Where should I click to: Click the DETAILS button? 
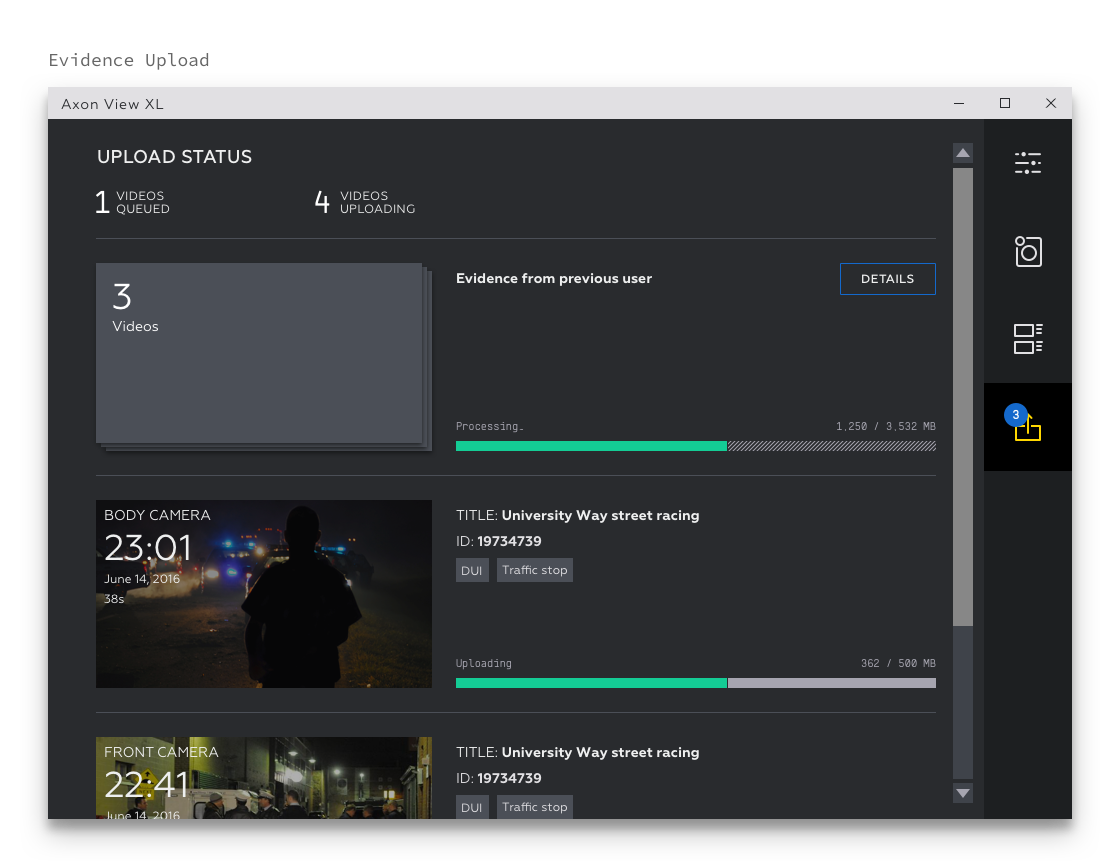(x=887, y=279)
